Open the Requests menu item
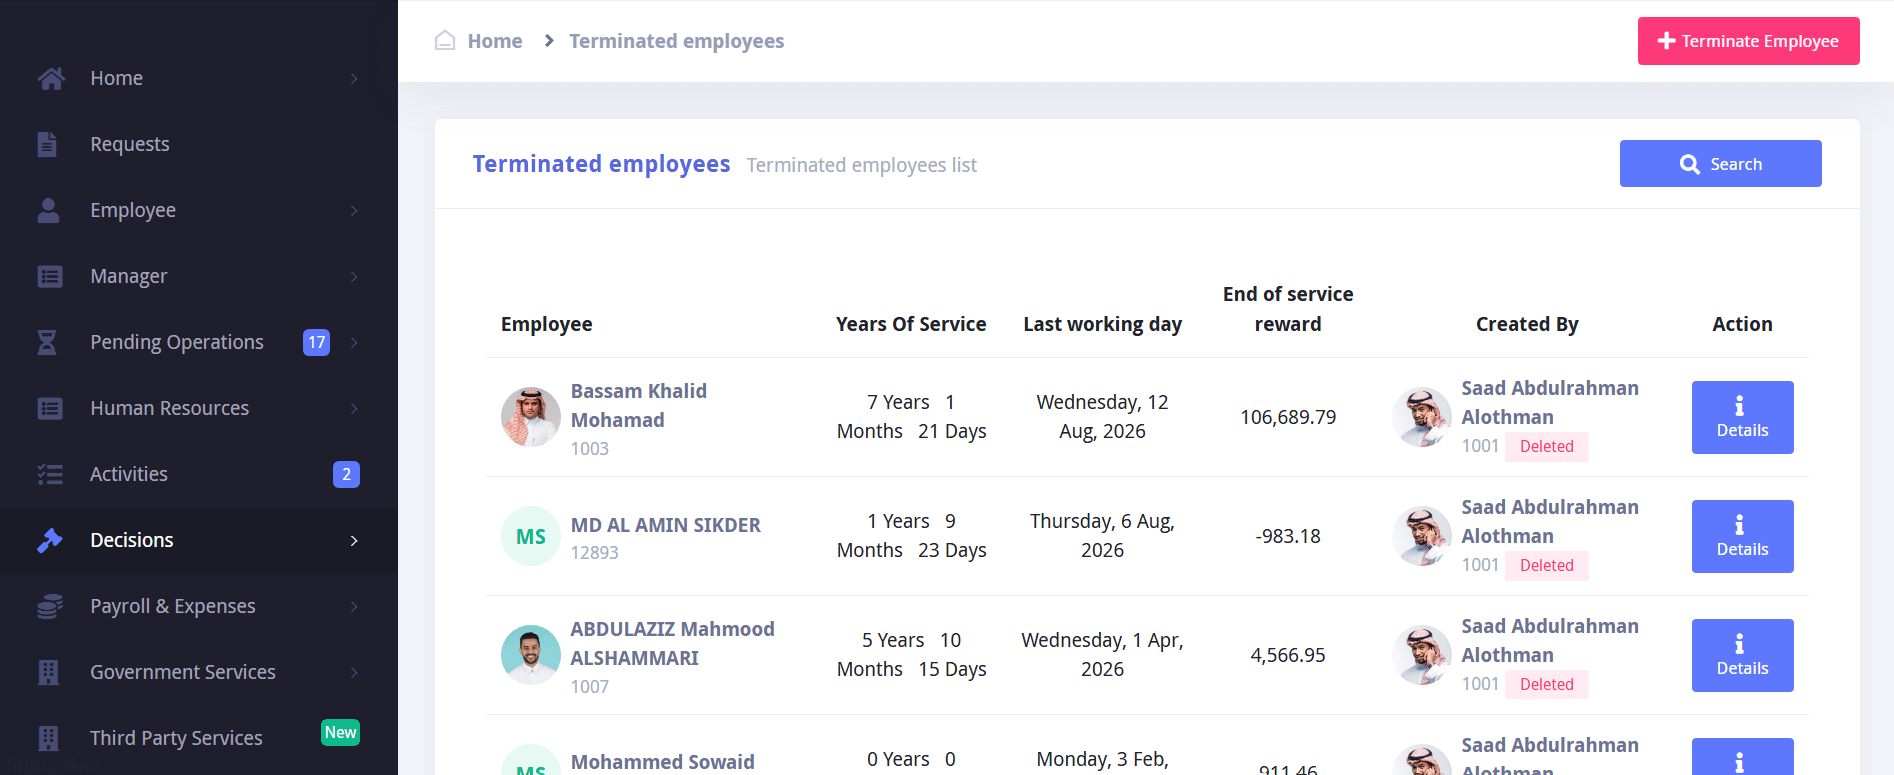This screenshot has height=775, width=1894. tap(199, 144)
